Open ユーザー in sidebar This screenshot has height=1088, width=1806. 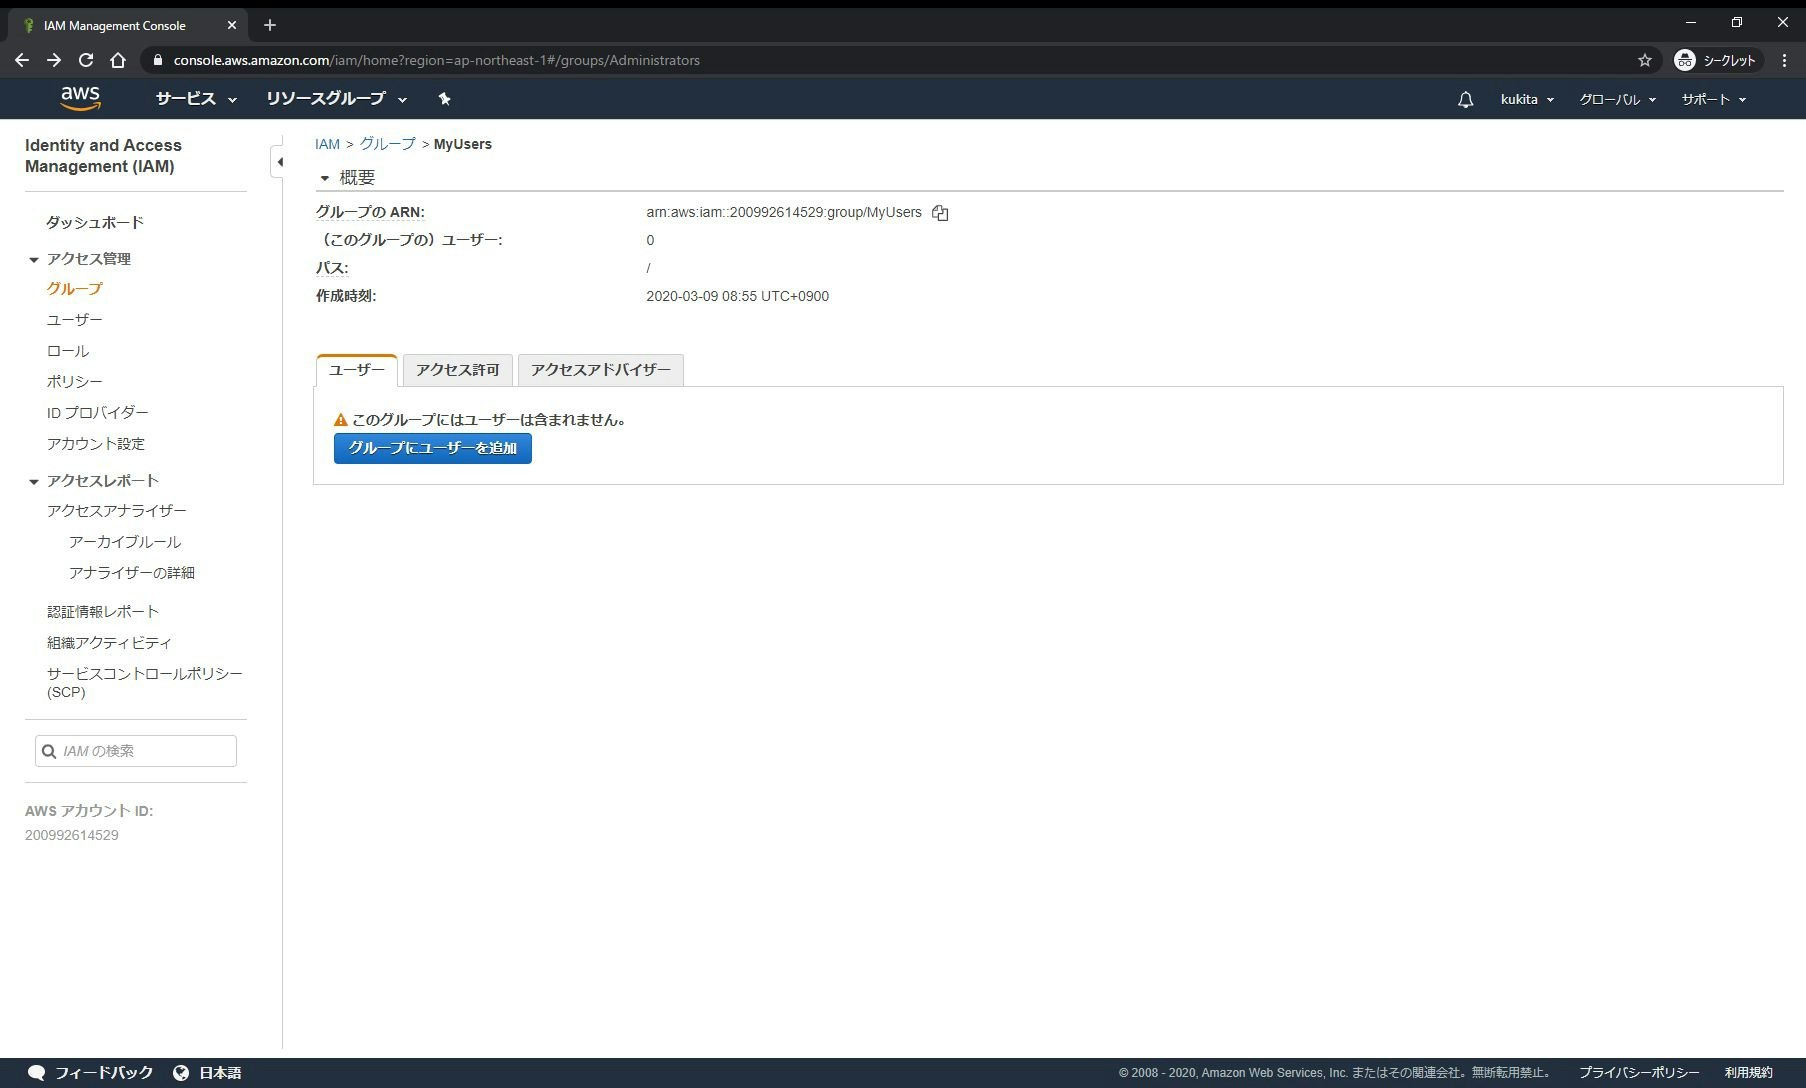(74, 319)
